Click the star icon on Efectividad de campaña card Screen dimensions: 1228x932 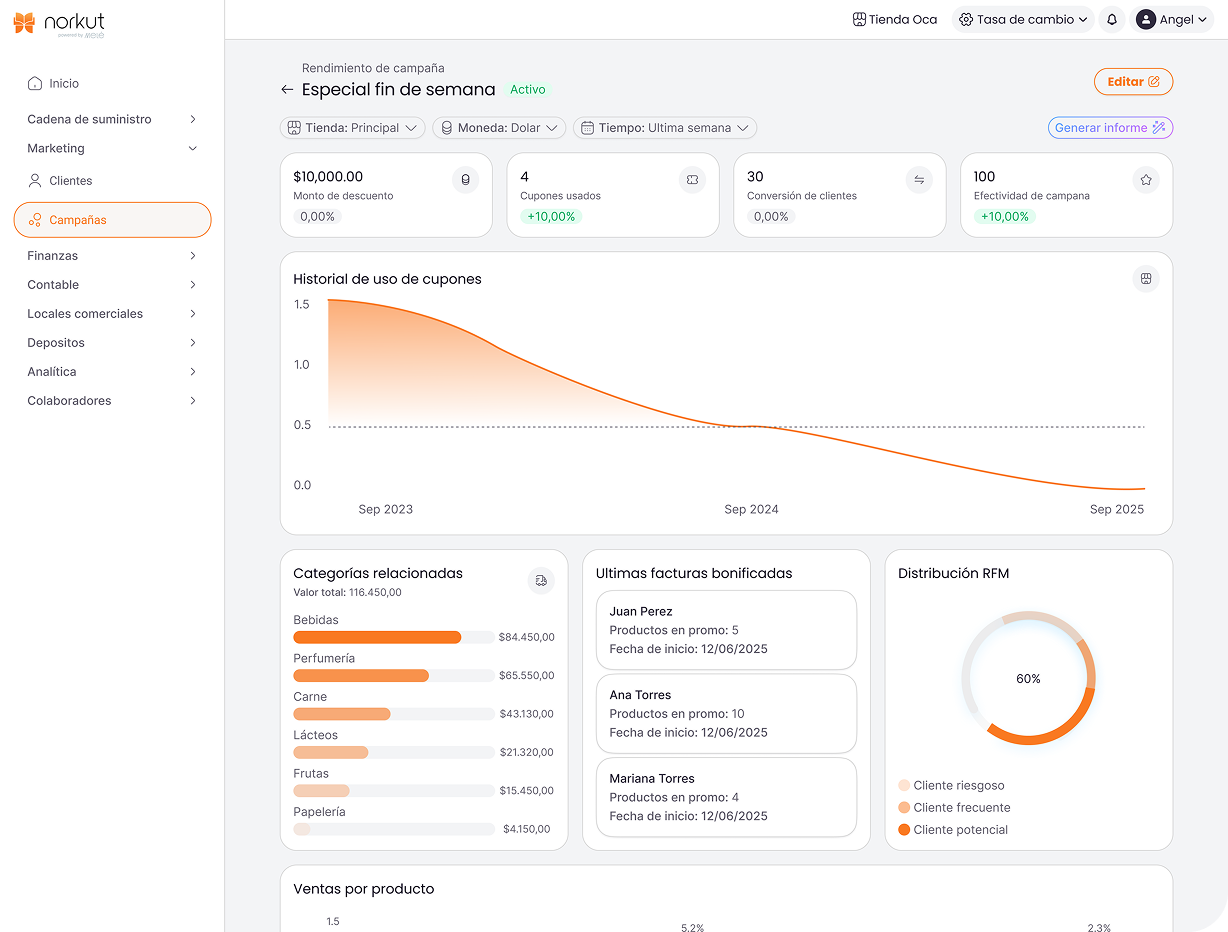click(1146, 180)
